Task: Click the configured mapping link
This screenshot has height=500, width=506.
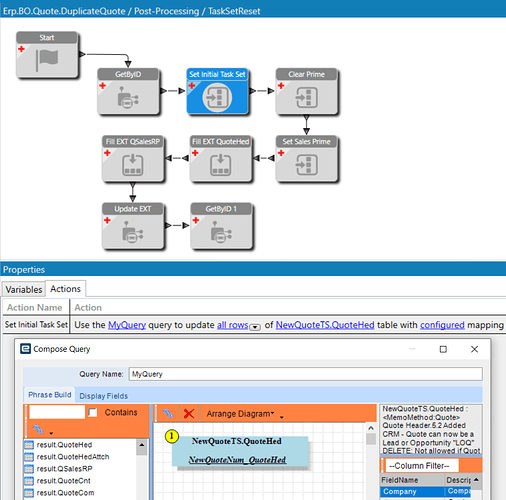Action: click(442, 325)
